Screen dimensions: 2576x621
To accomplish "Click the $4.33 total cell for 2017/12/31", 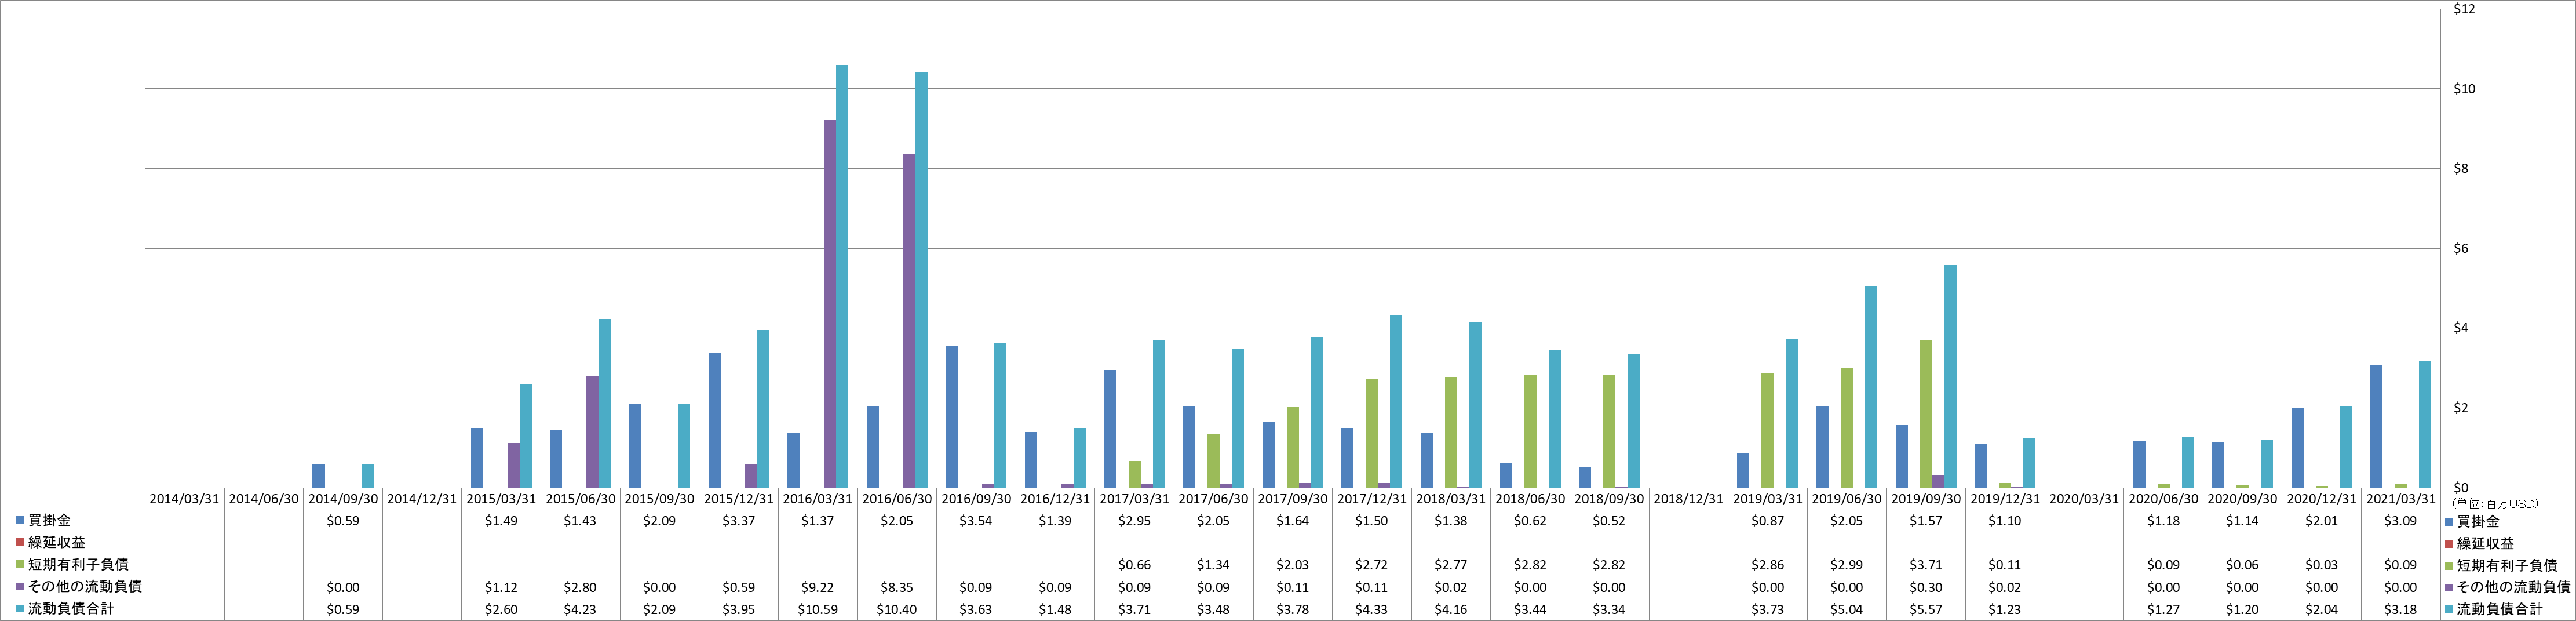I will pyautogui.click(x=1372, y=609).
